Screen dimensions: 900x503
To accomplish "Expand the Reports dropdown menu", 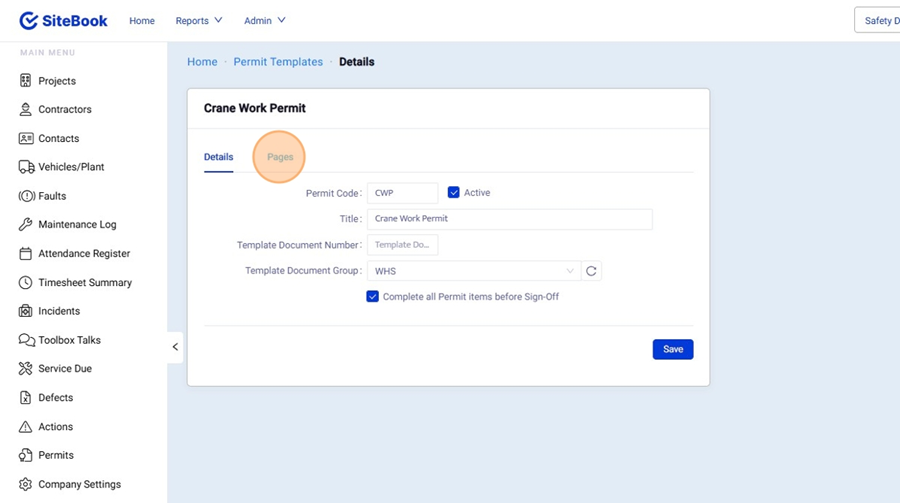I will [199, 21].
